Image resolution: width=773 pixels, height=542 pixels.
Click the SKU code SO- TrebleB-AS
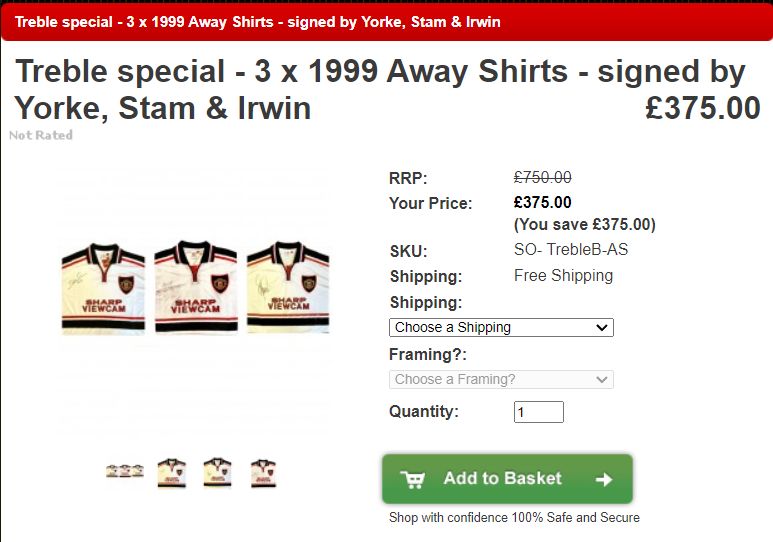(x=571, y=250)
